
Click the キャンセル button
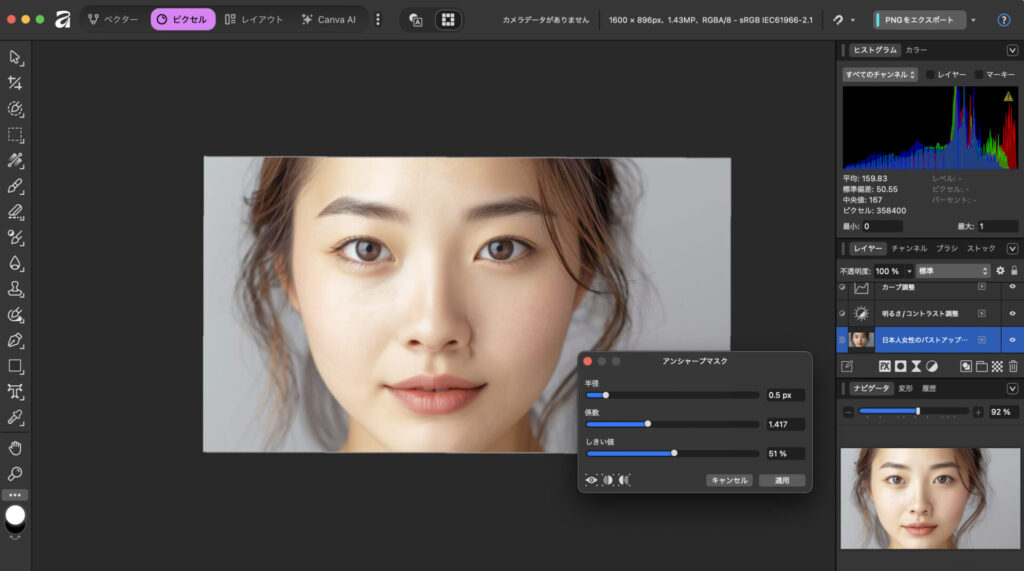tap(728, 480)
